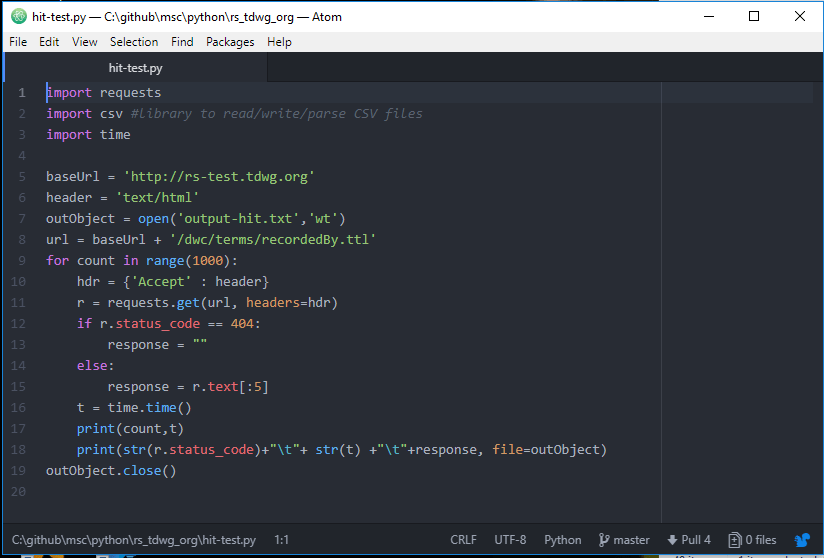Screen dimensions: 824x558
Task: Open the Selection menu
Action: tap(134, 42)
